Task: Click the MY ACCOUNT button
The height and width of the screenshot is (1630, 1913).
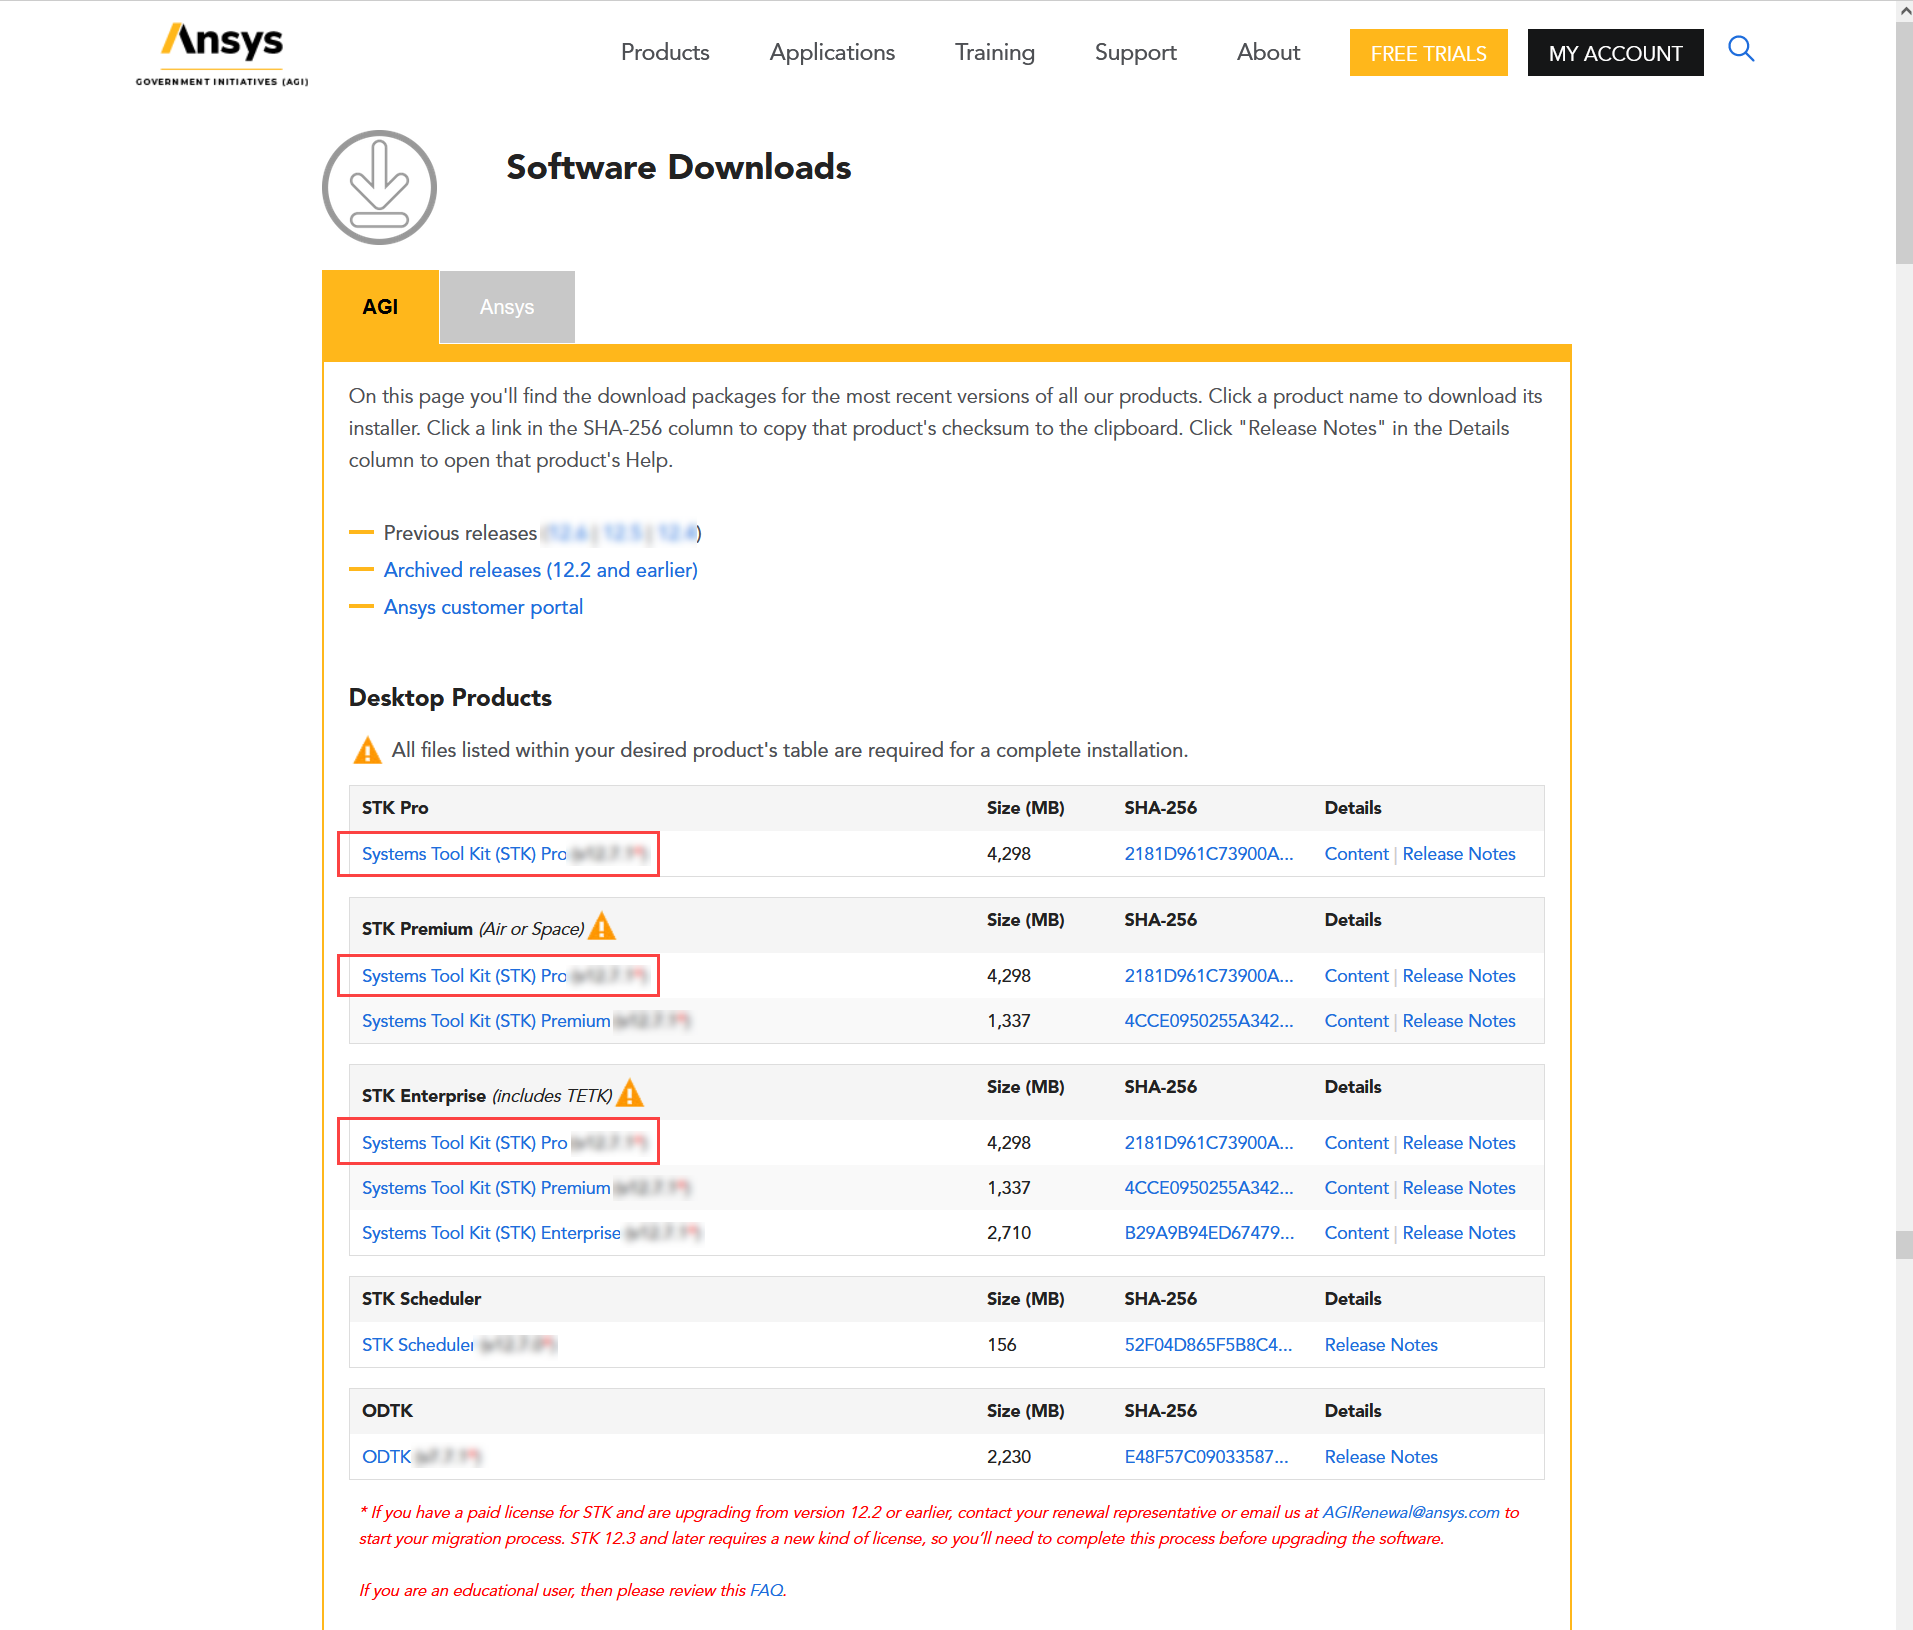Action: [1616, 53]
